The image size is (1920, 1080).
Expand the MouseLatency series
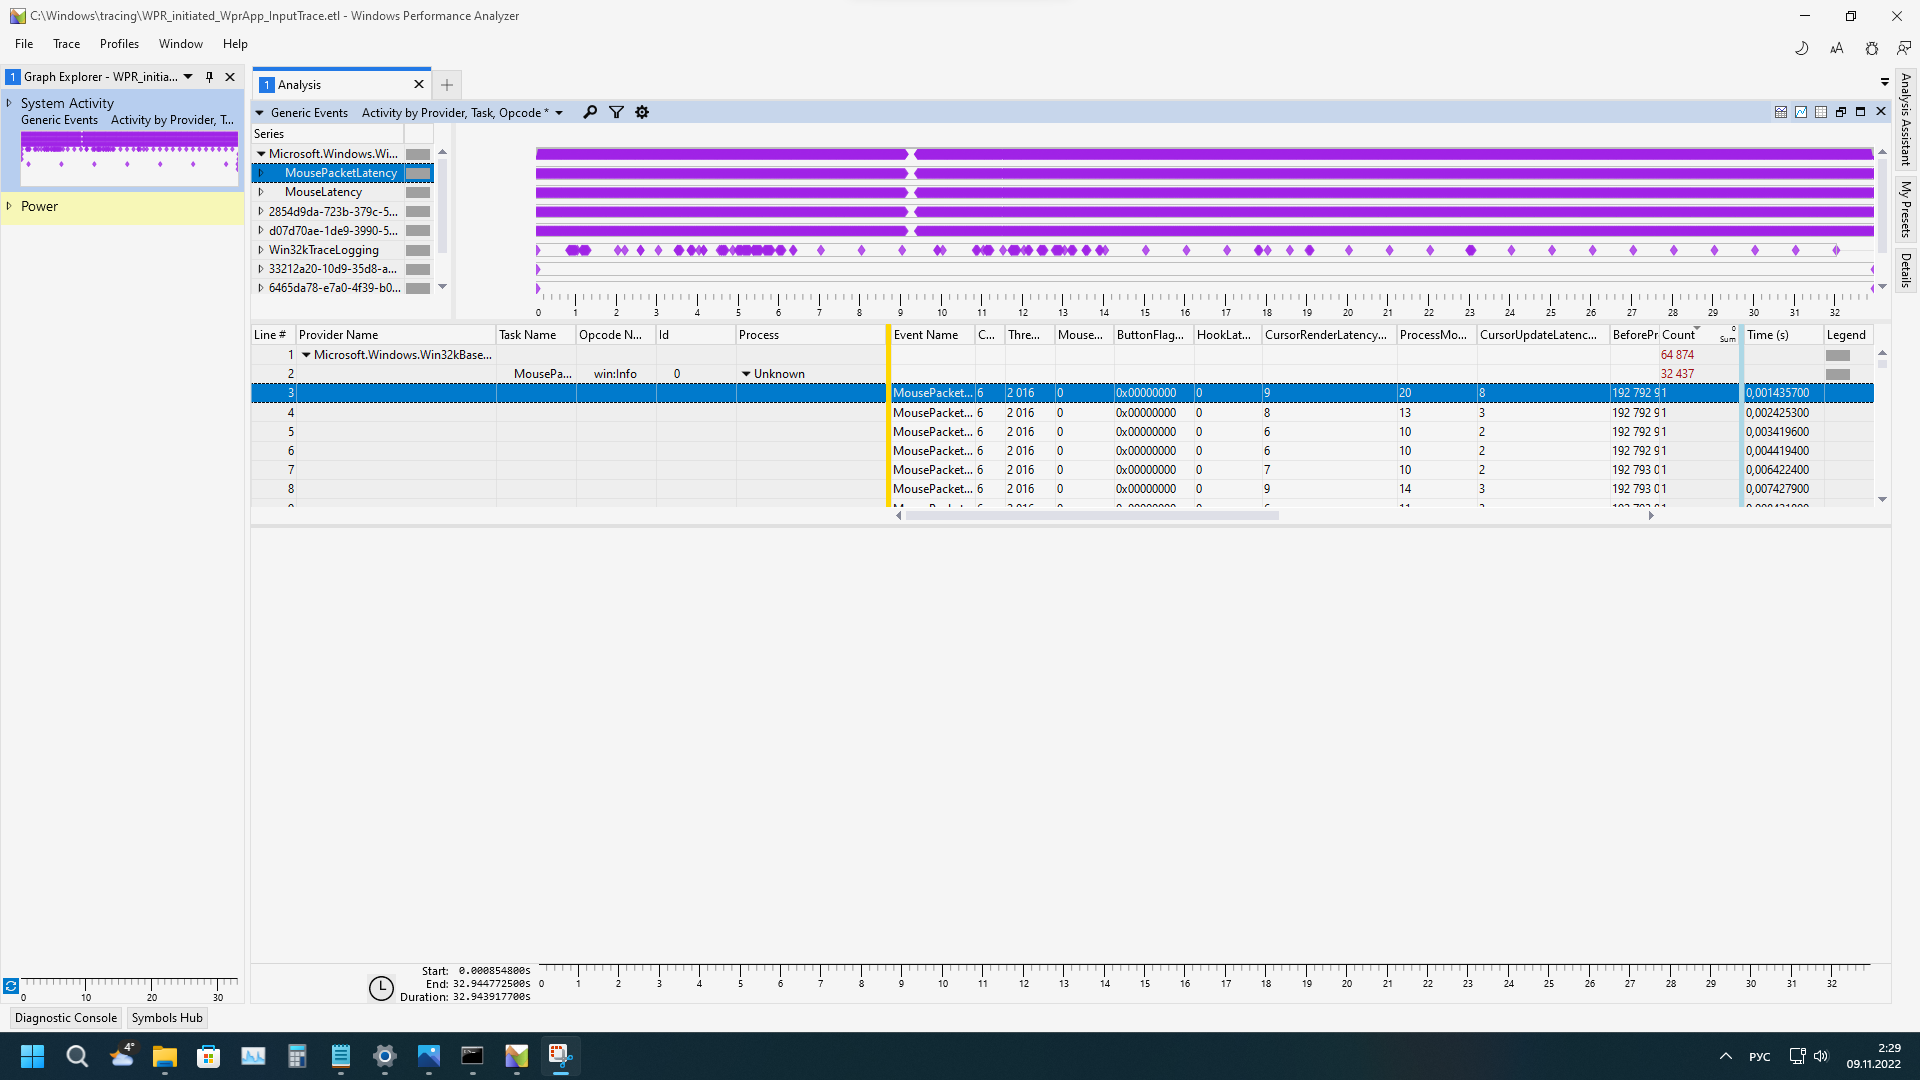261,192
